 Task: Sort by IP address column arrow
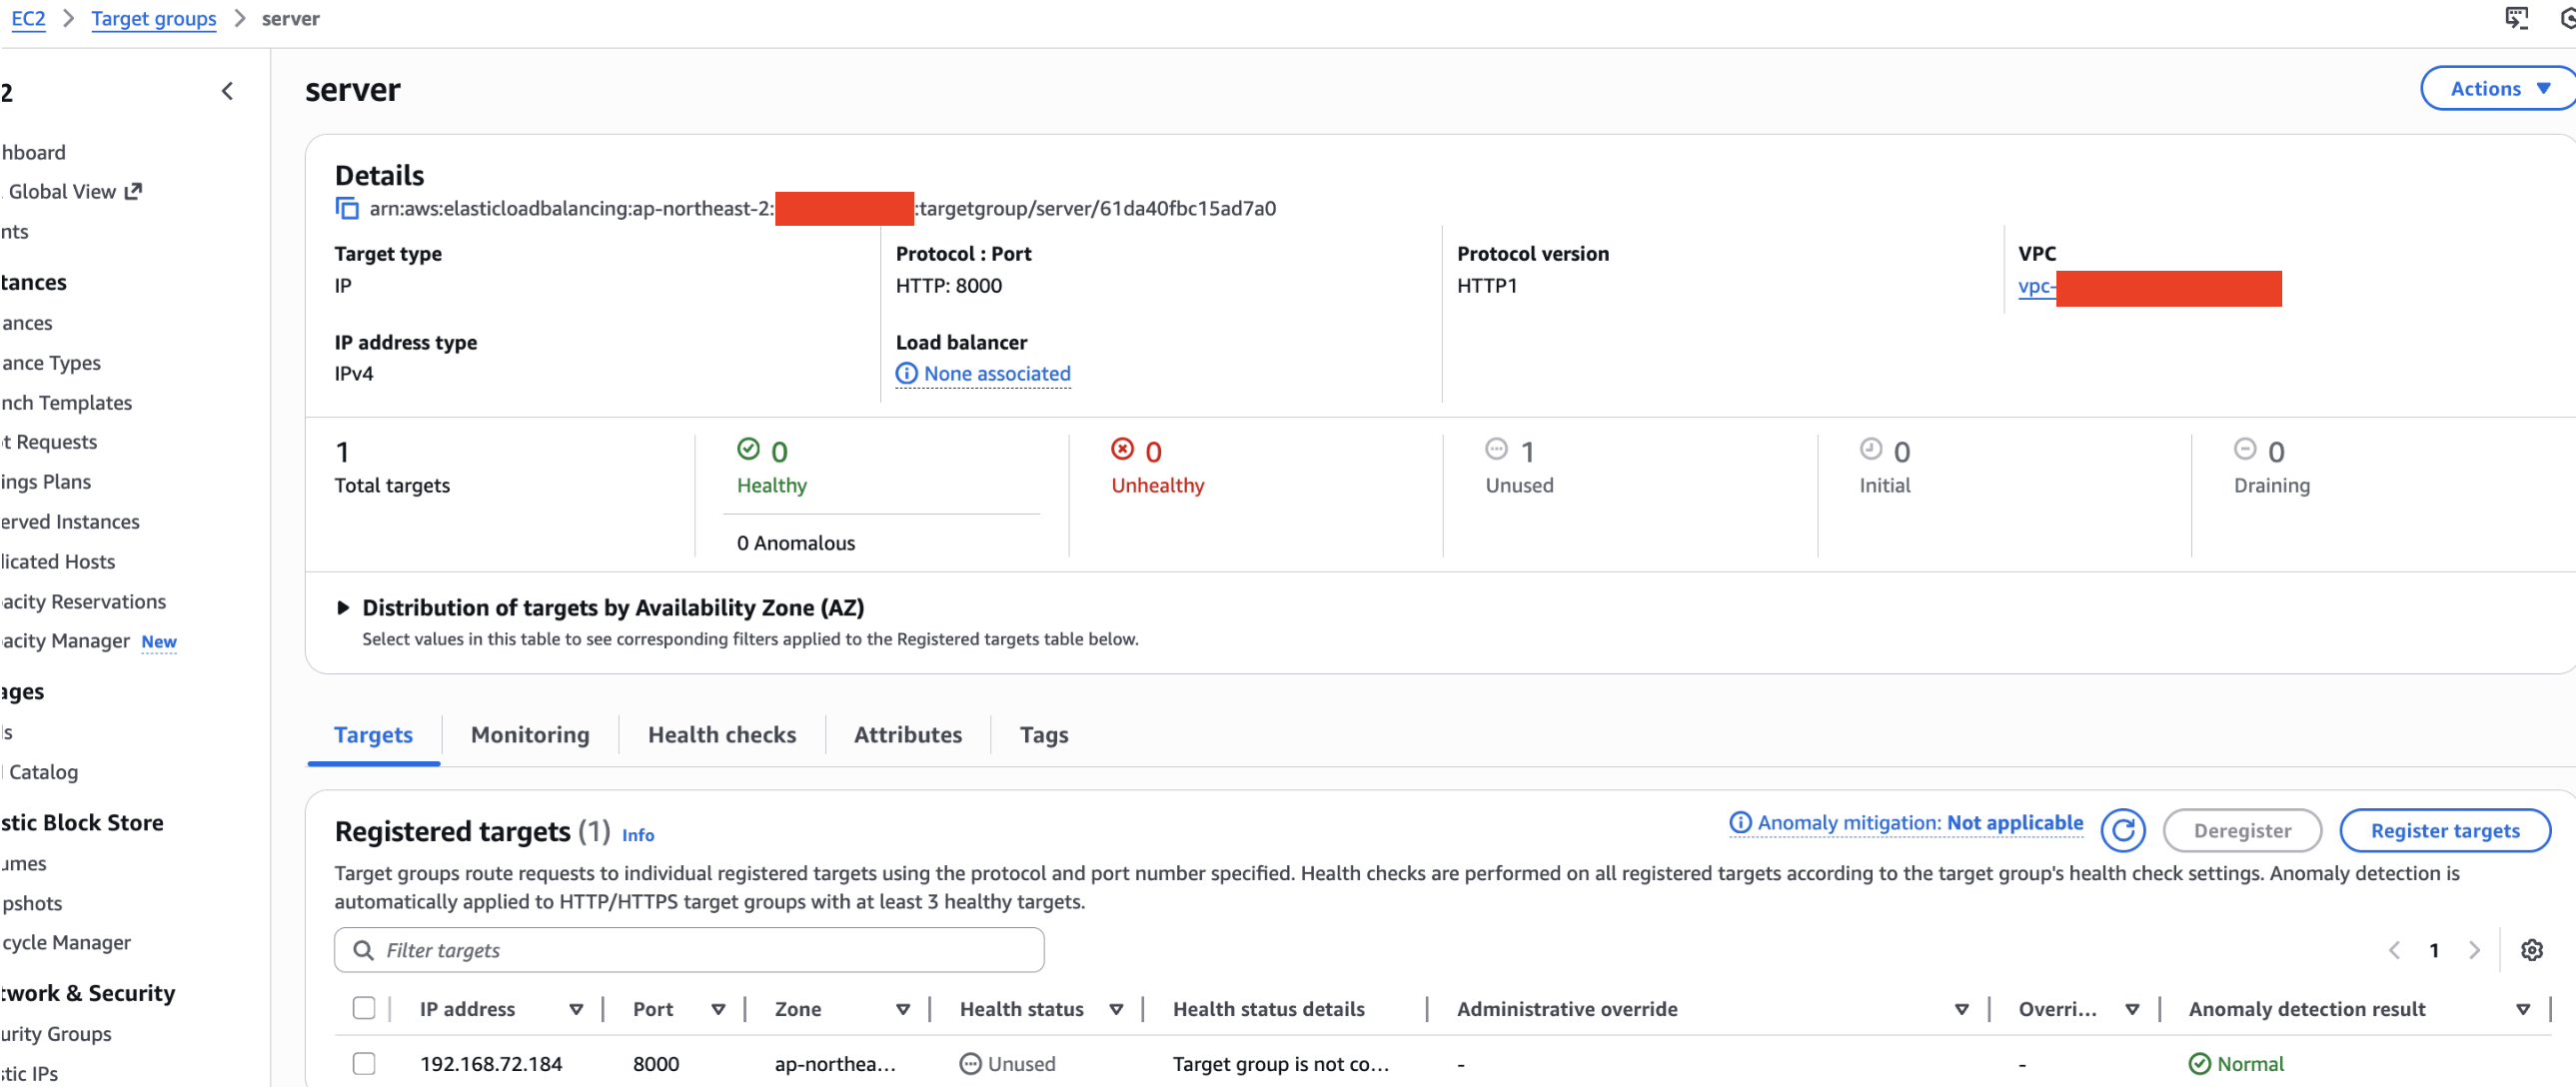576,1009
